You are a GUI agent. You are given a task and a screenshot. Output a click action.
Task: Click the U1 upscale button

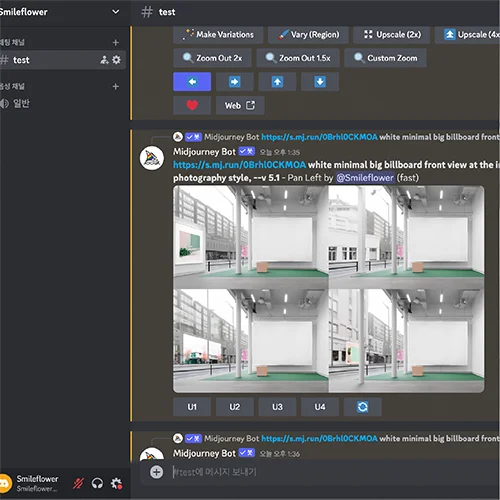point(192,407)
